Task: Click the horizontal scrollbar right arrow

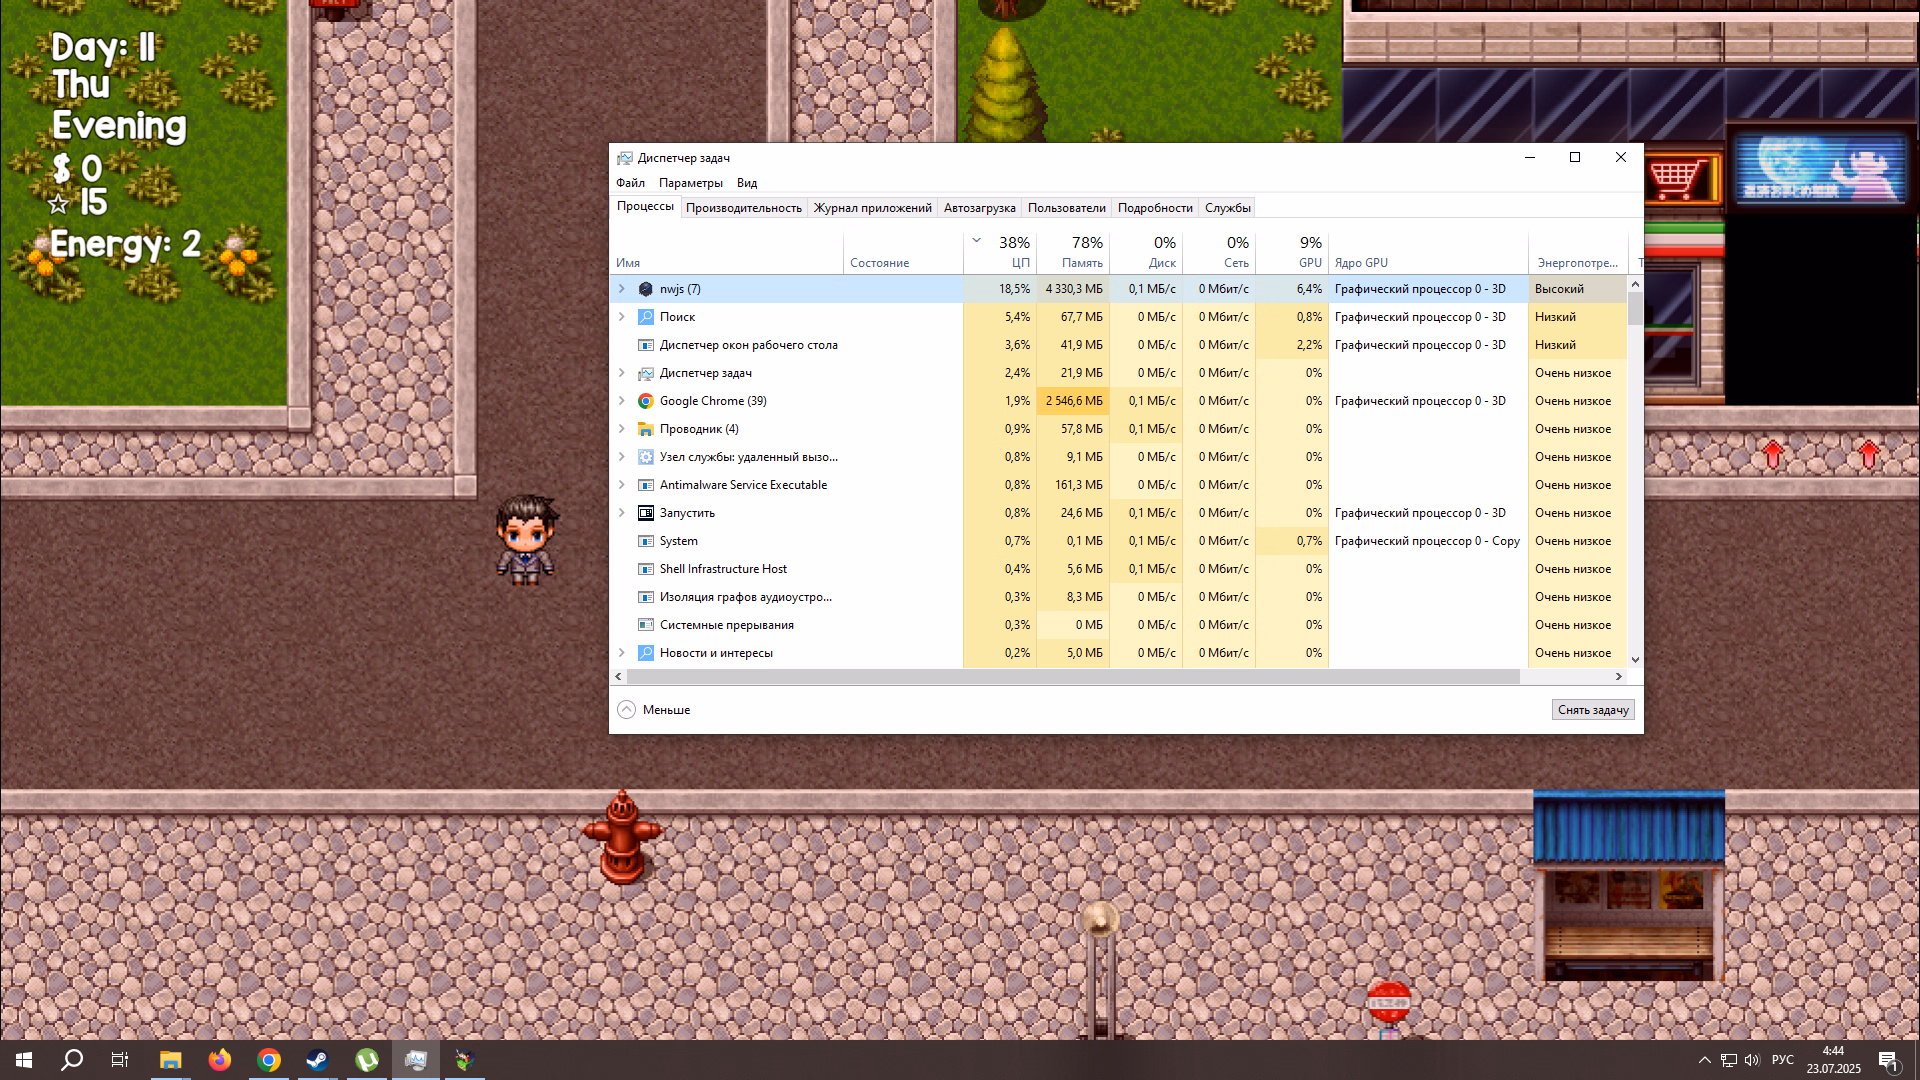Action: coord(1619,677)
